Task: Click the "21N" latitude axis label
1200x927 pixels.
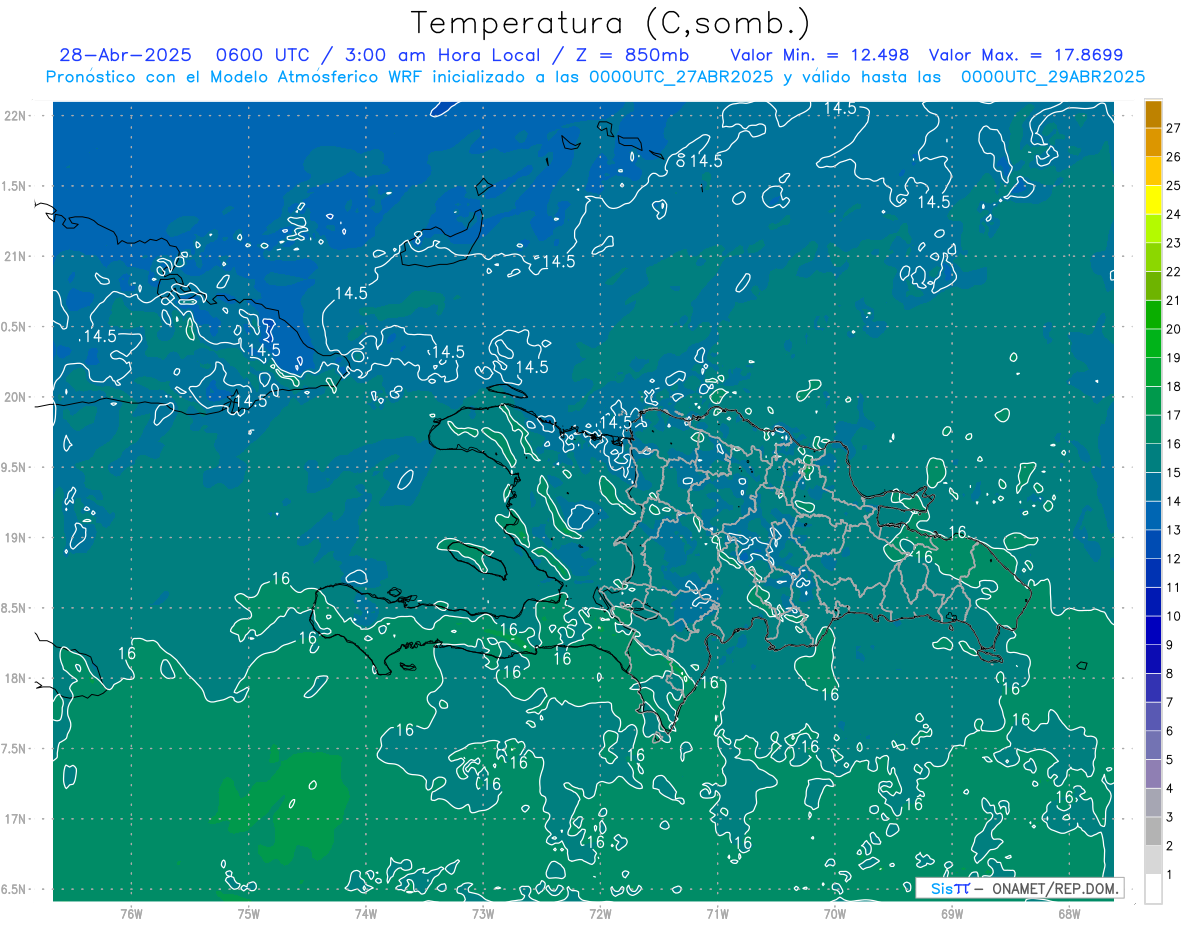Action: point(15,256)
